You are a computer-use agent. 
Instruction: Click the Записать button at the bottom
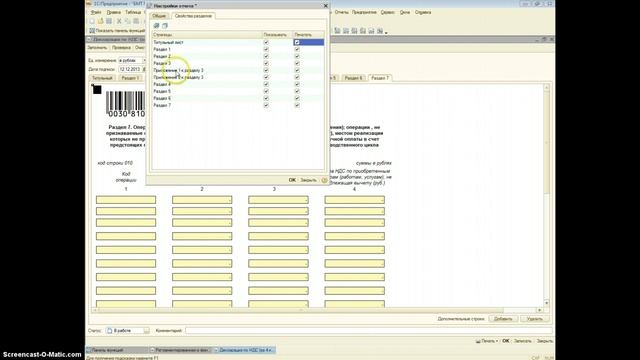click(x=523, y=341)
